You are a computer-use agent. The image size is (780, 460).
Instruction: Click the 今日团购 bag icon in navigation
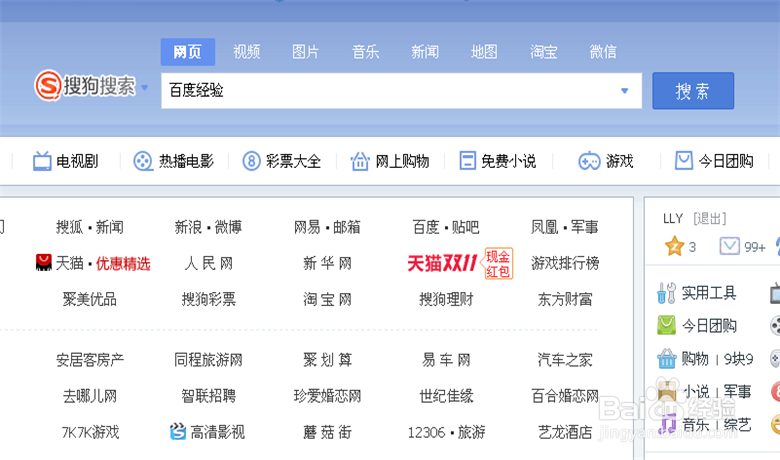click(x=683, y=161)
